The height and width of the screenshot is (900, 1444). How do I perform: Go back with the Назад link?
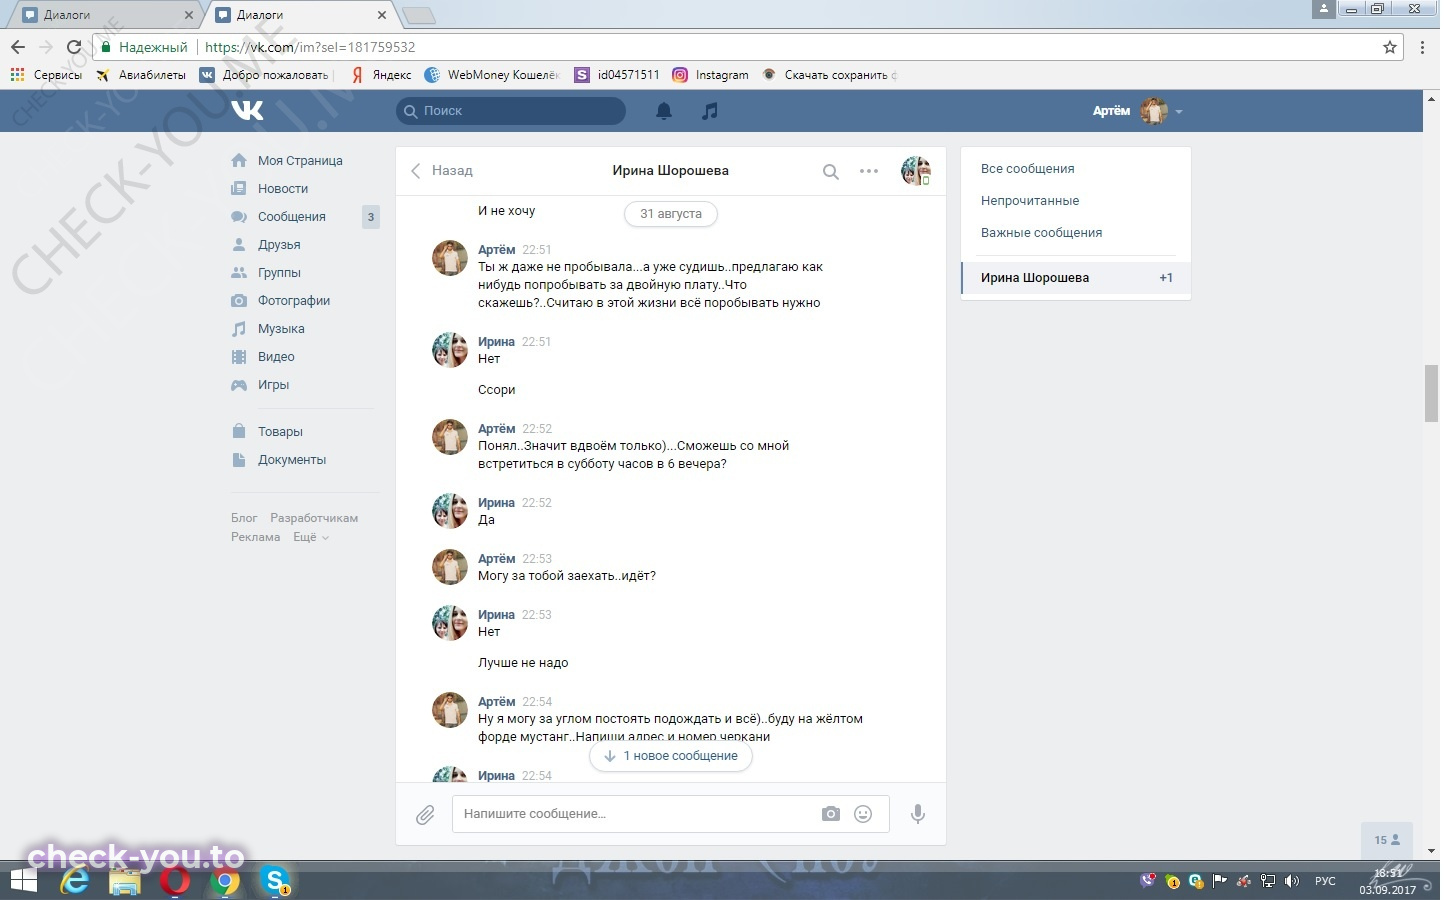click(x=442, y=171)
